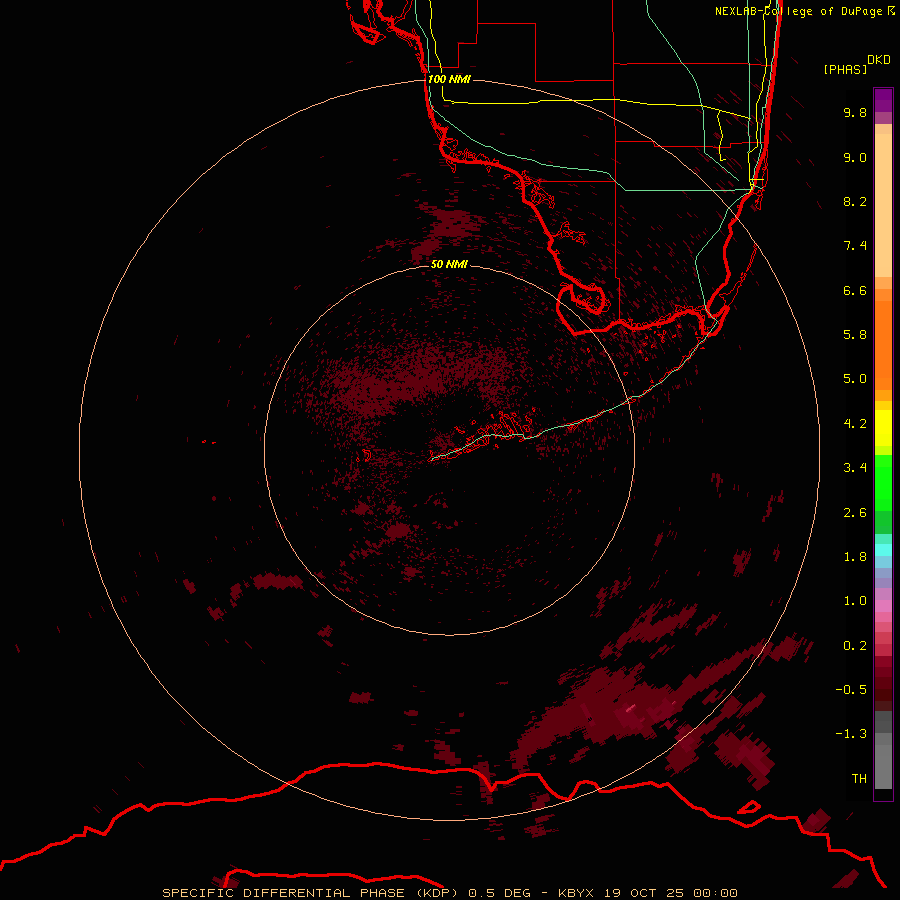This screenshot has height=900, width=900.
Task: Click the bright green segment of the color bar
Action: tap(883, 482)
